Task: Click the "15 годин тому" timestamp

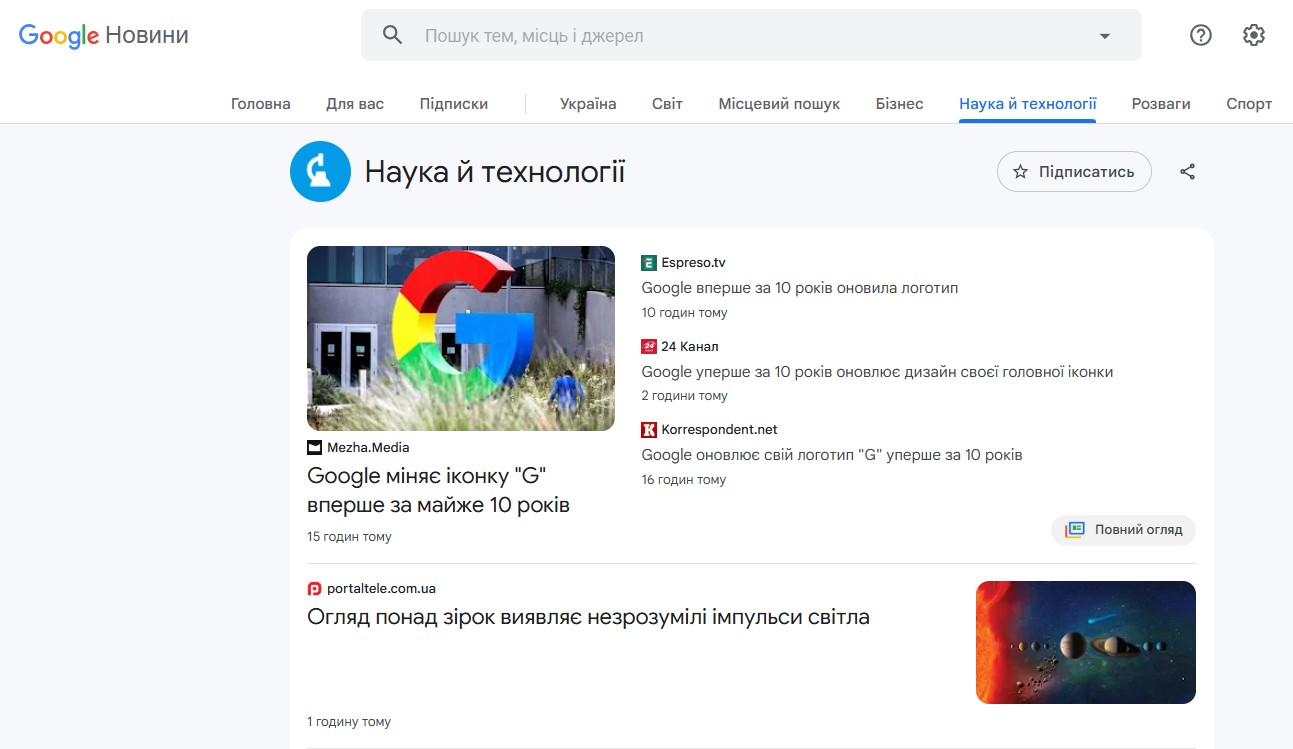Action: 349,537
